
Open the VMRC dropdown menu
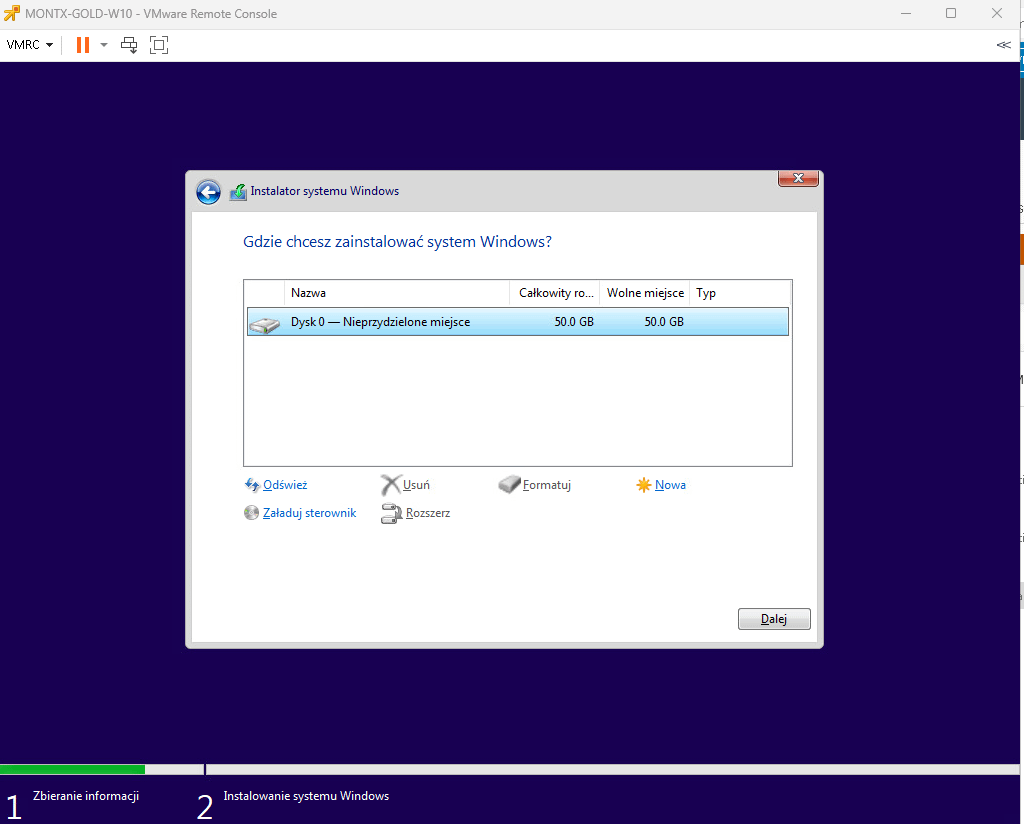click(29, 45)
